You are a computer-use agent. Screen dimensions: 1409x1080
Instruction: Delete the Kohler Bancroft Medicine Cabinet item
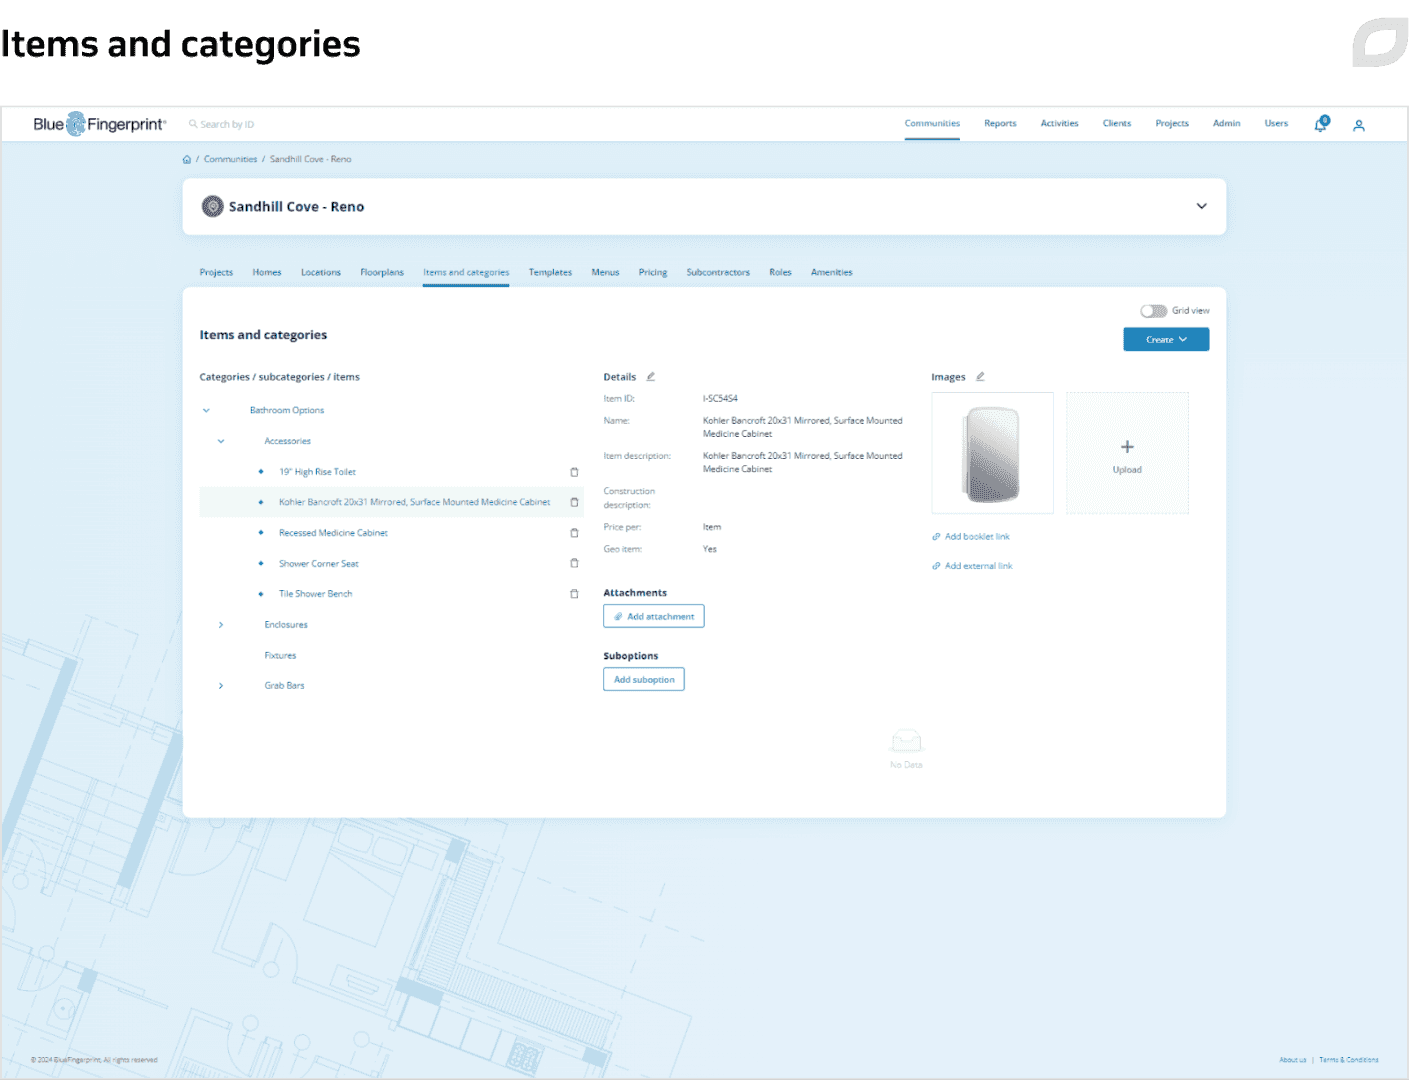pos(574,502)
